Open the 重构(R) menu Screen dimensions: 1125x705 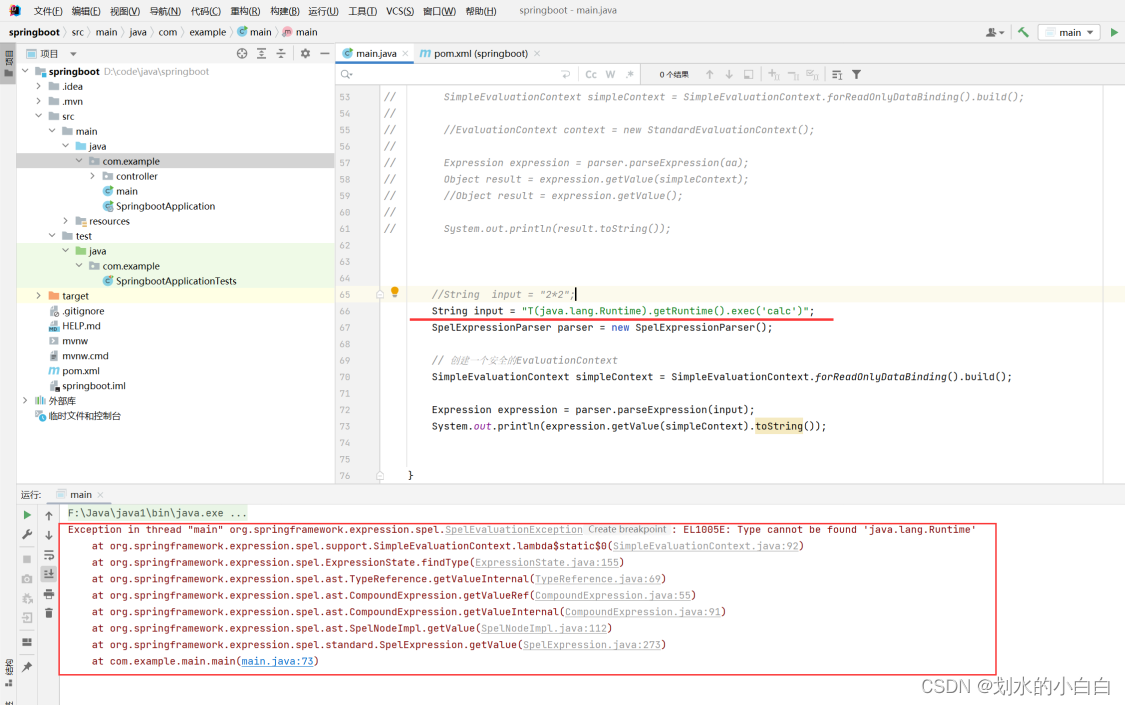point(245,11)
